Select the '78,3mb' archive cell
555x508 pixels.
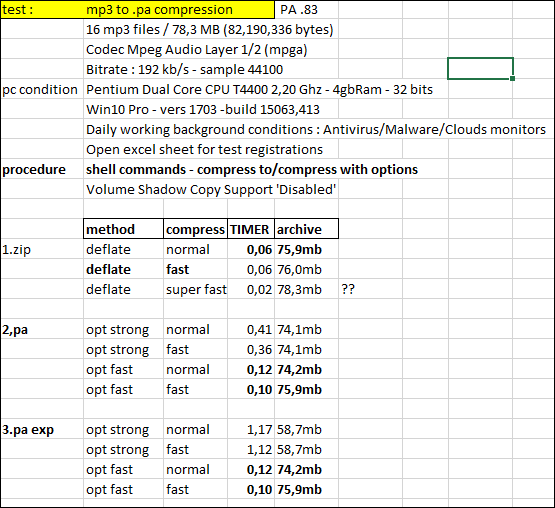(307, 290)
